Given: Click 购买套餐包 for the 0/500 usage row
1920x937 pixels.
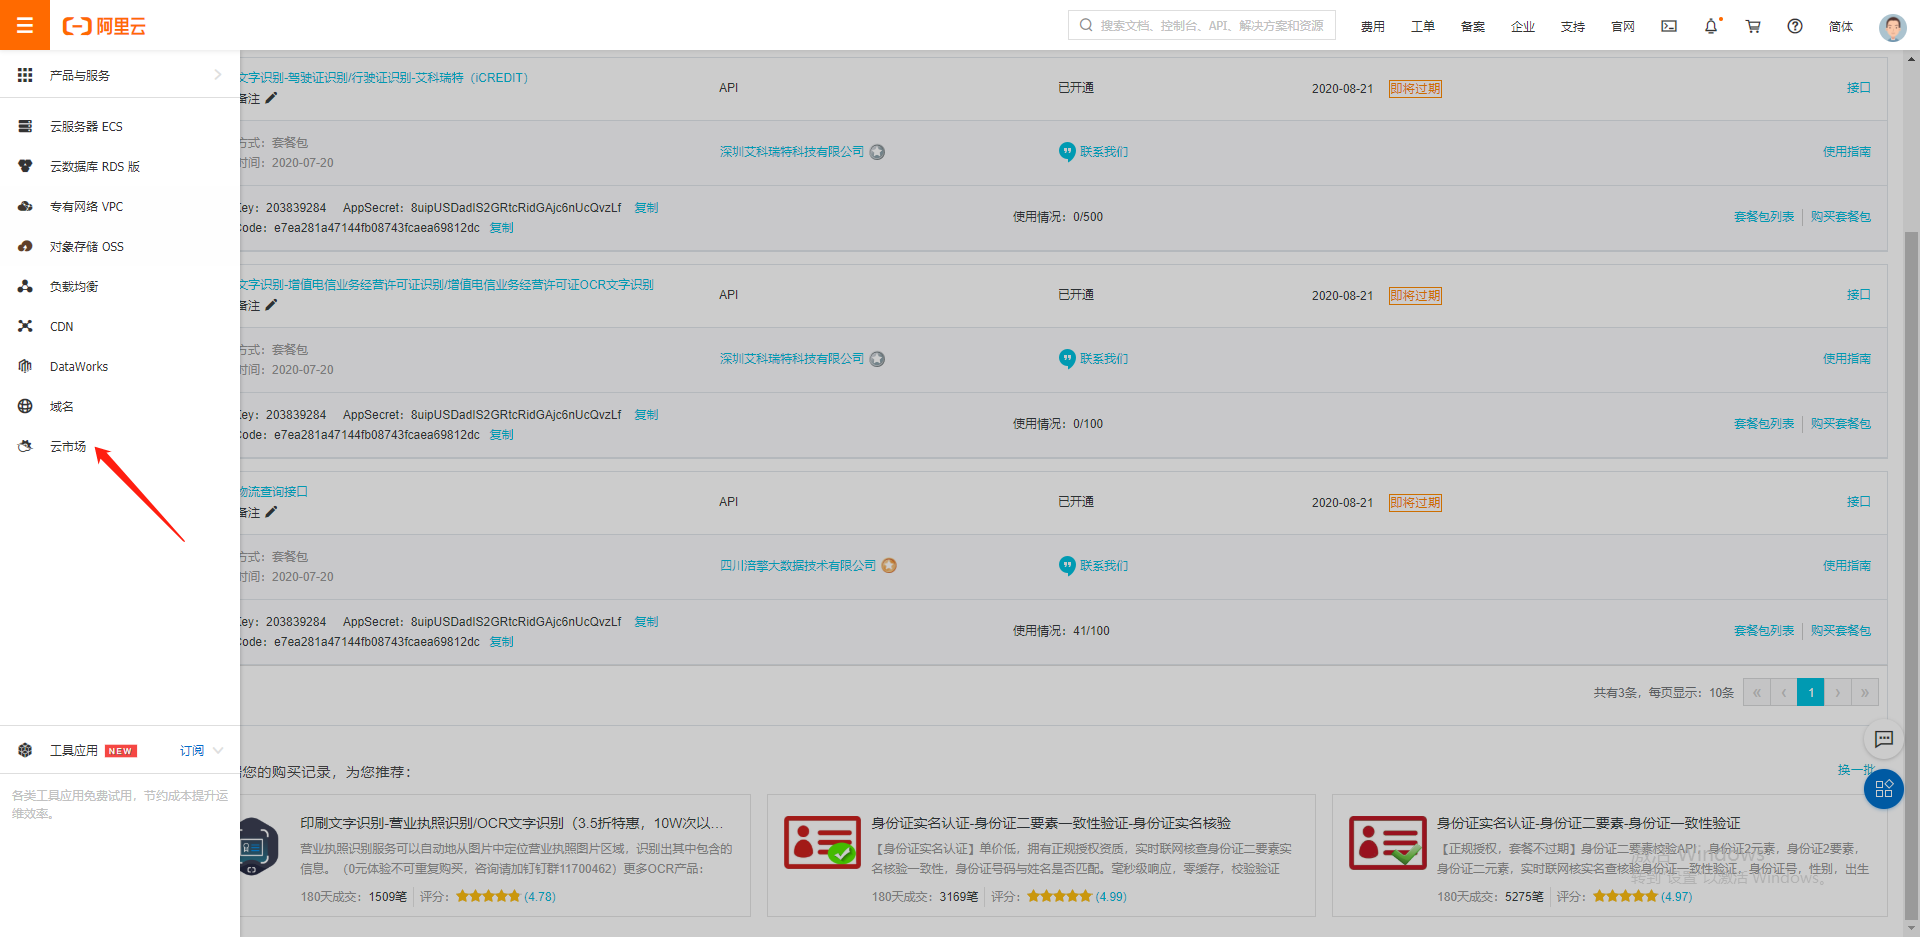Looking at the screenshot, I should 1840,216.
